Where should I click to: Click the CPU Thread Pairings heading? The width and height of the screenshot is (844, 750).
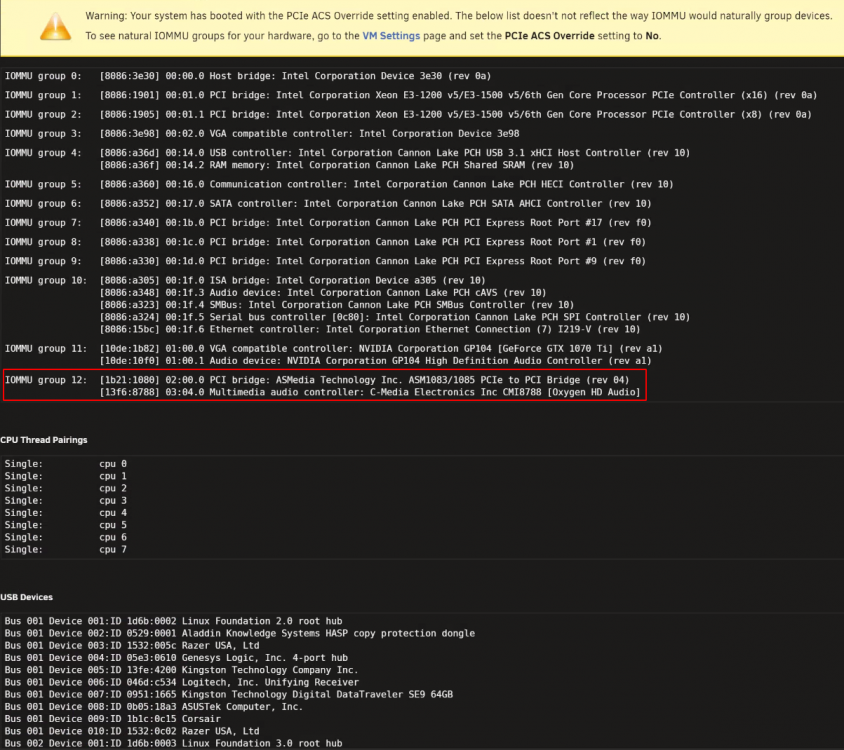coord(44,440)
